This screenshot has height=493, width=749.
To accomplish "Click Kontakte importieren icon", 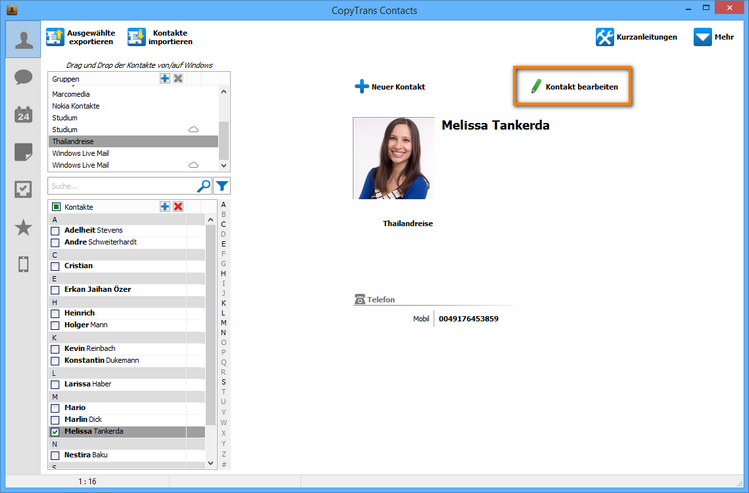I will tap(136, 37).
